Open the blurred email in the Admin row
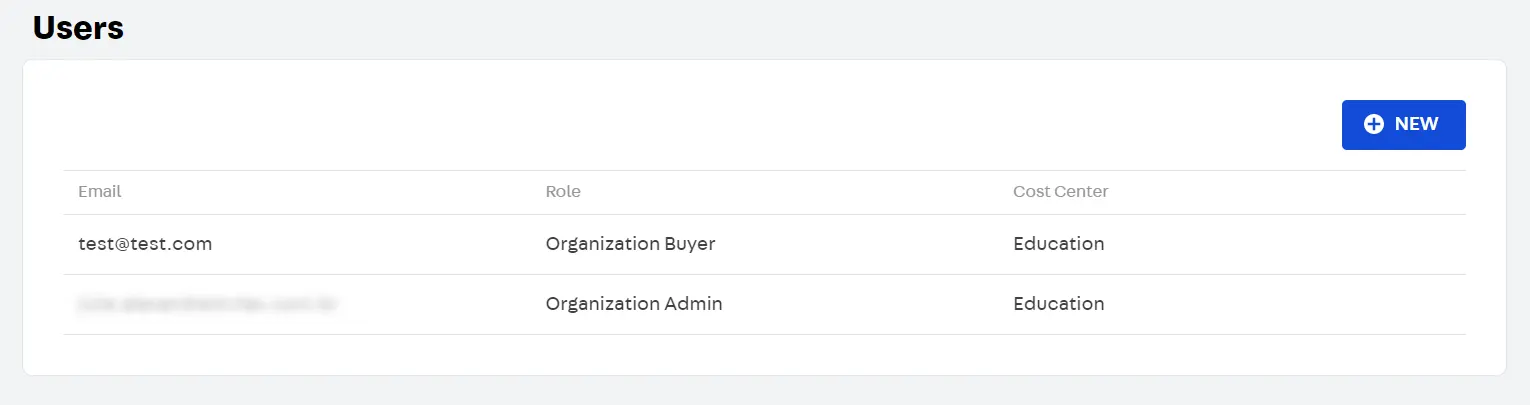 point(206,304)
